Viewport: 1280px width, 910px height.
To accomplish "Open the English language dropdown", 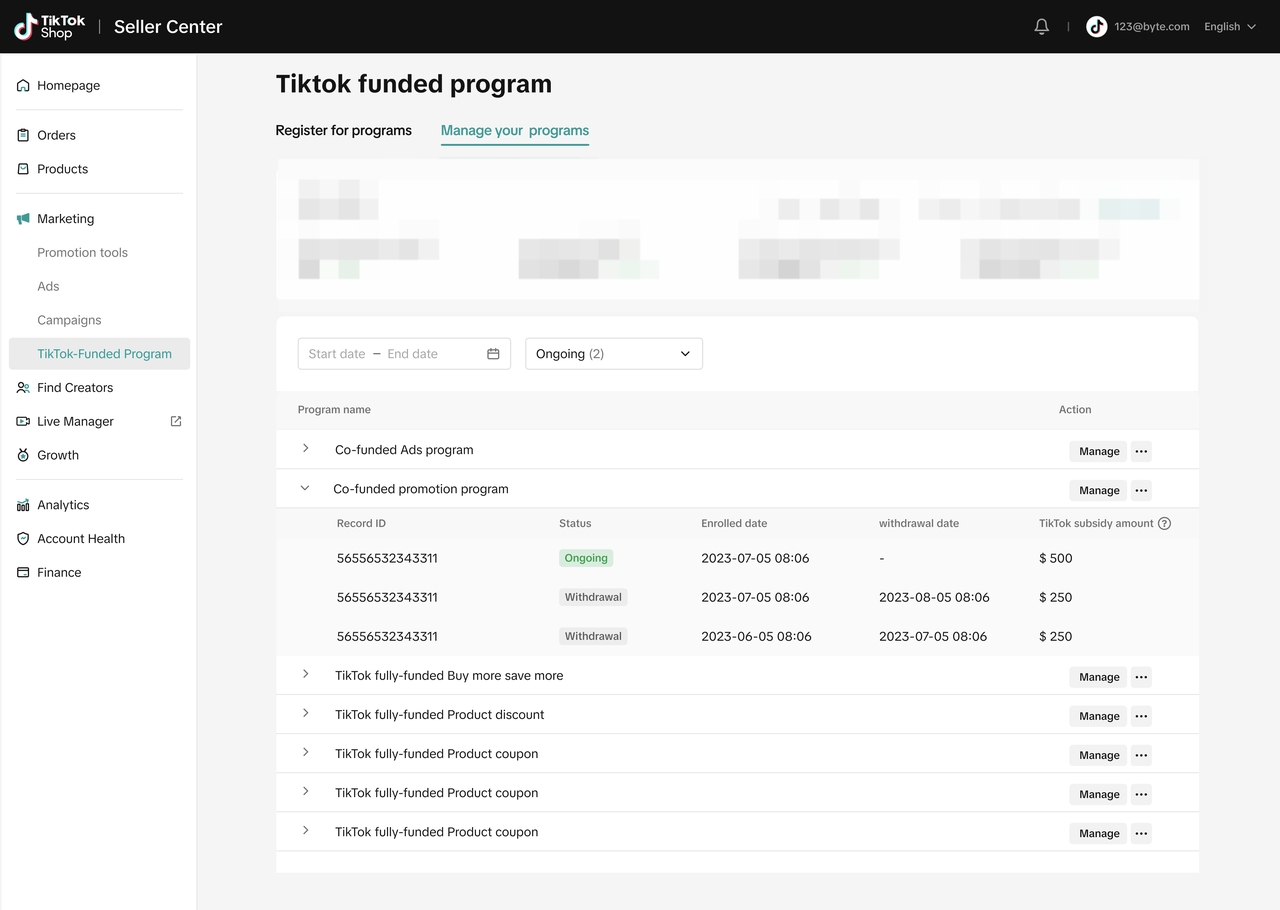I will (1230, 27).
